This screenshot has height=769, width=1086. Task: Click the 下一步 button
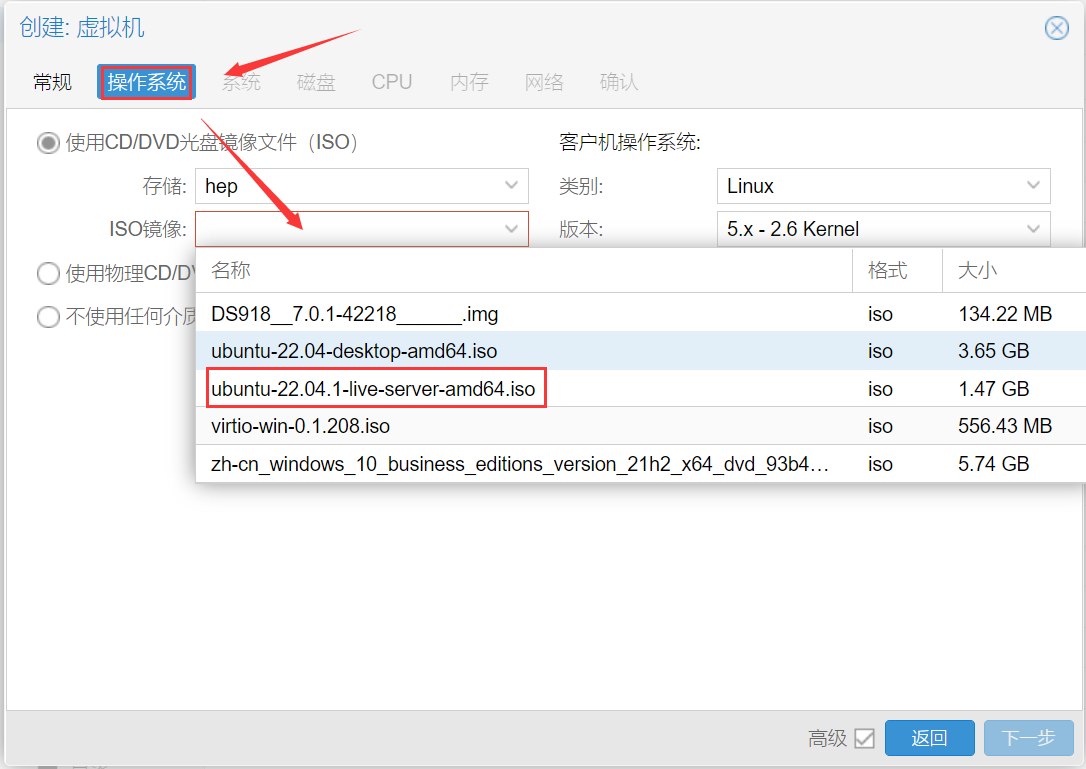(1029, 738)
